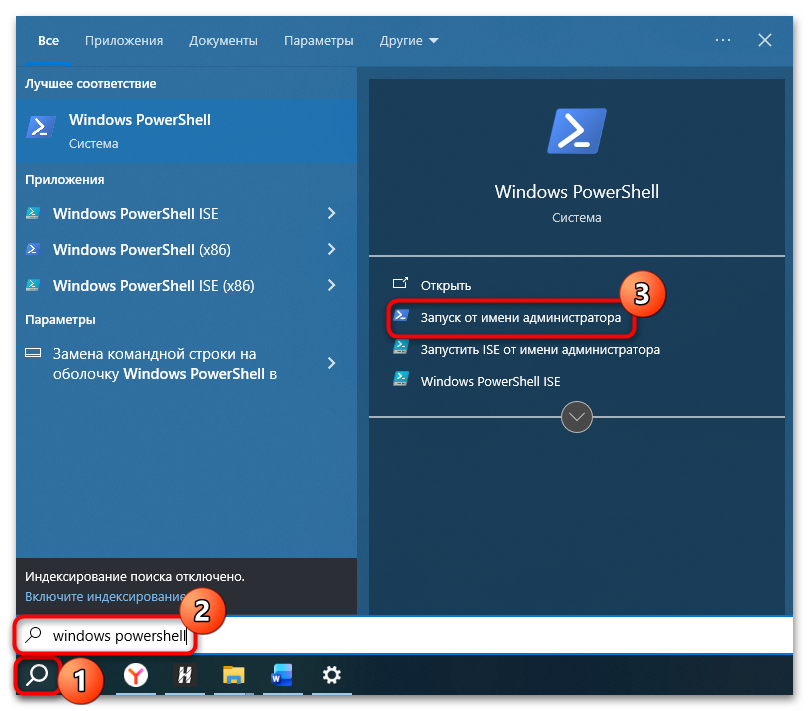
Task: Open 'Windows PowerShell ISE' from preview actions
Action: pos(491,381)
